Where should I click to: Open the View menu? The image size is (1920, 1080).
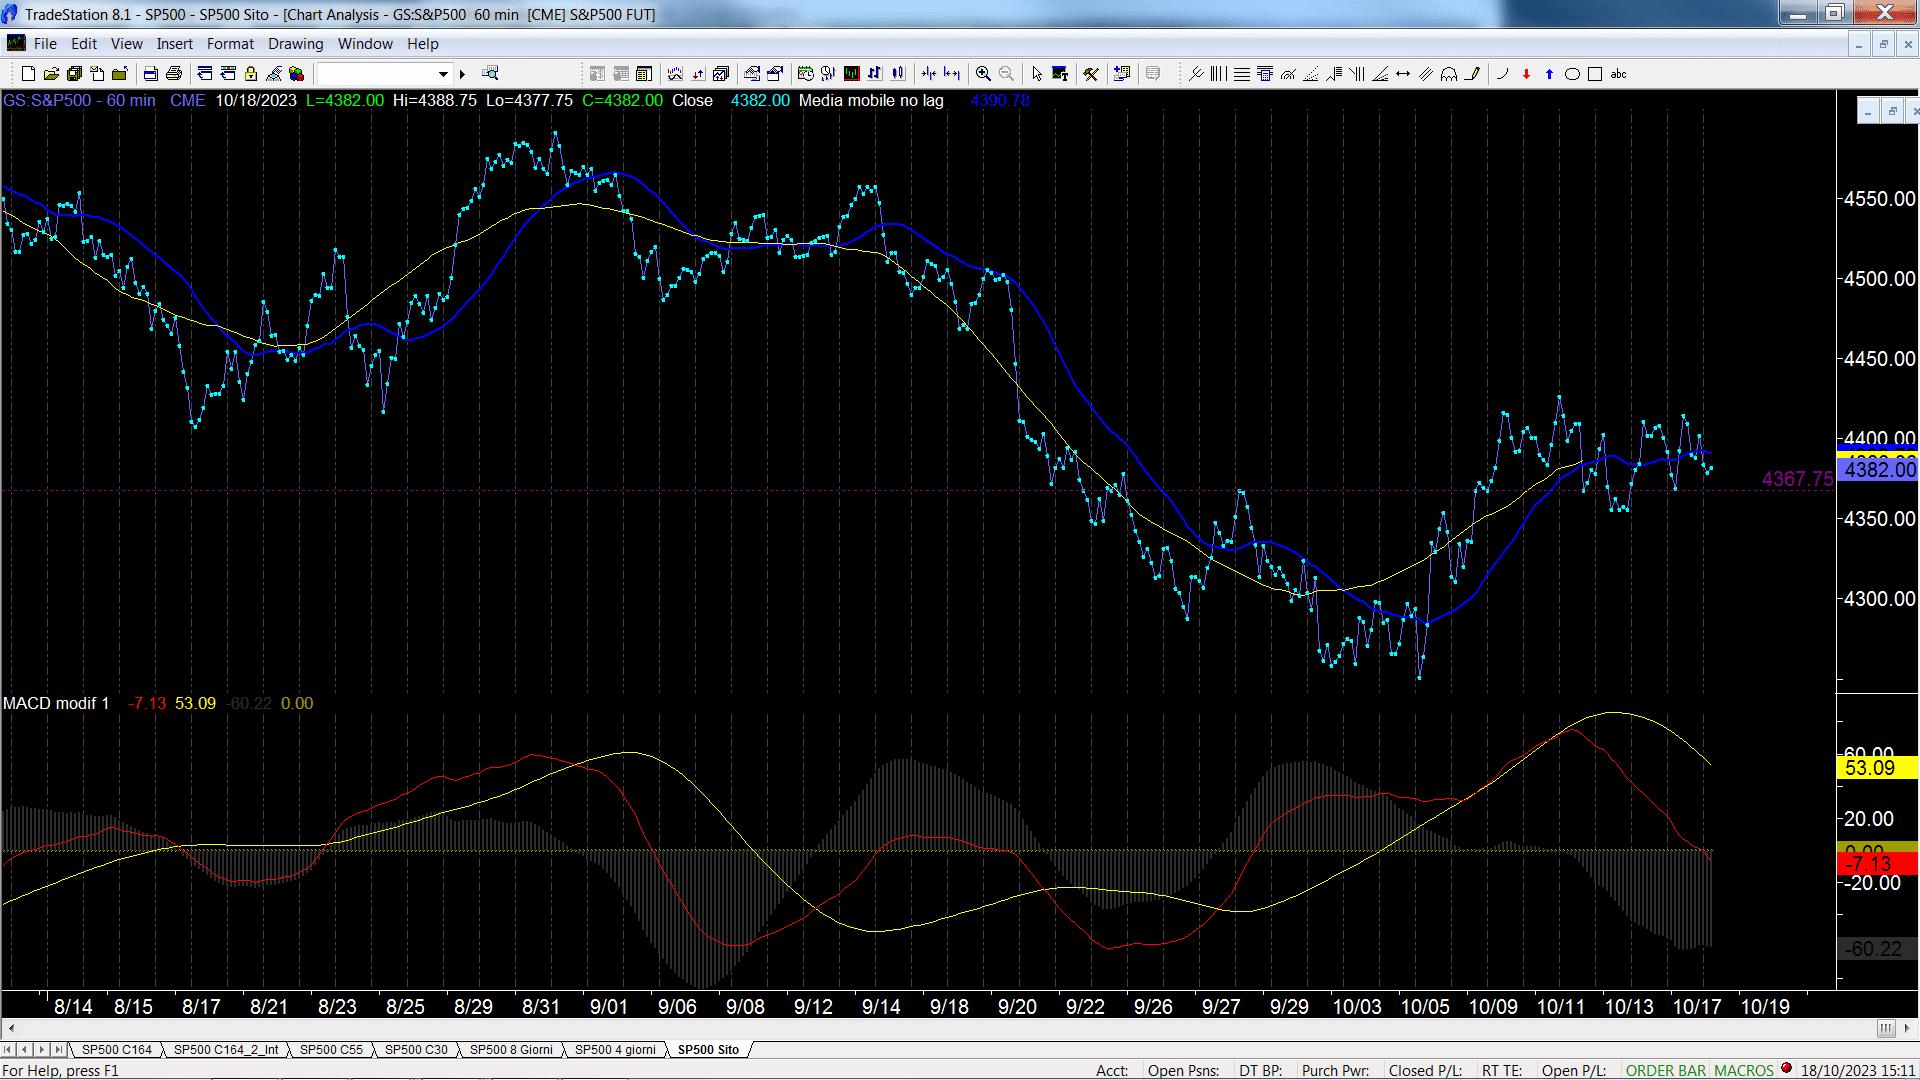pyautogui.click(x=126, y=44)
